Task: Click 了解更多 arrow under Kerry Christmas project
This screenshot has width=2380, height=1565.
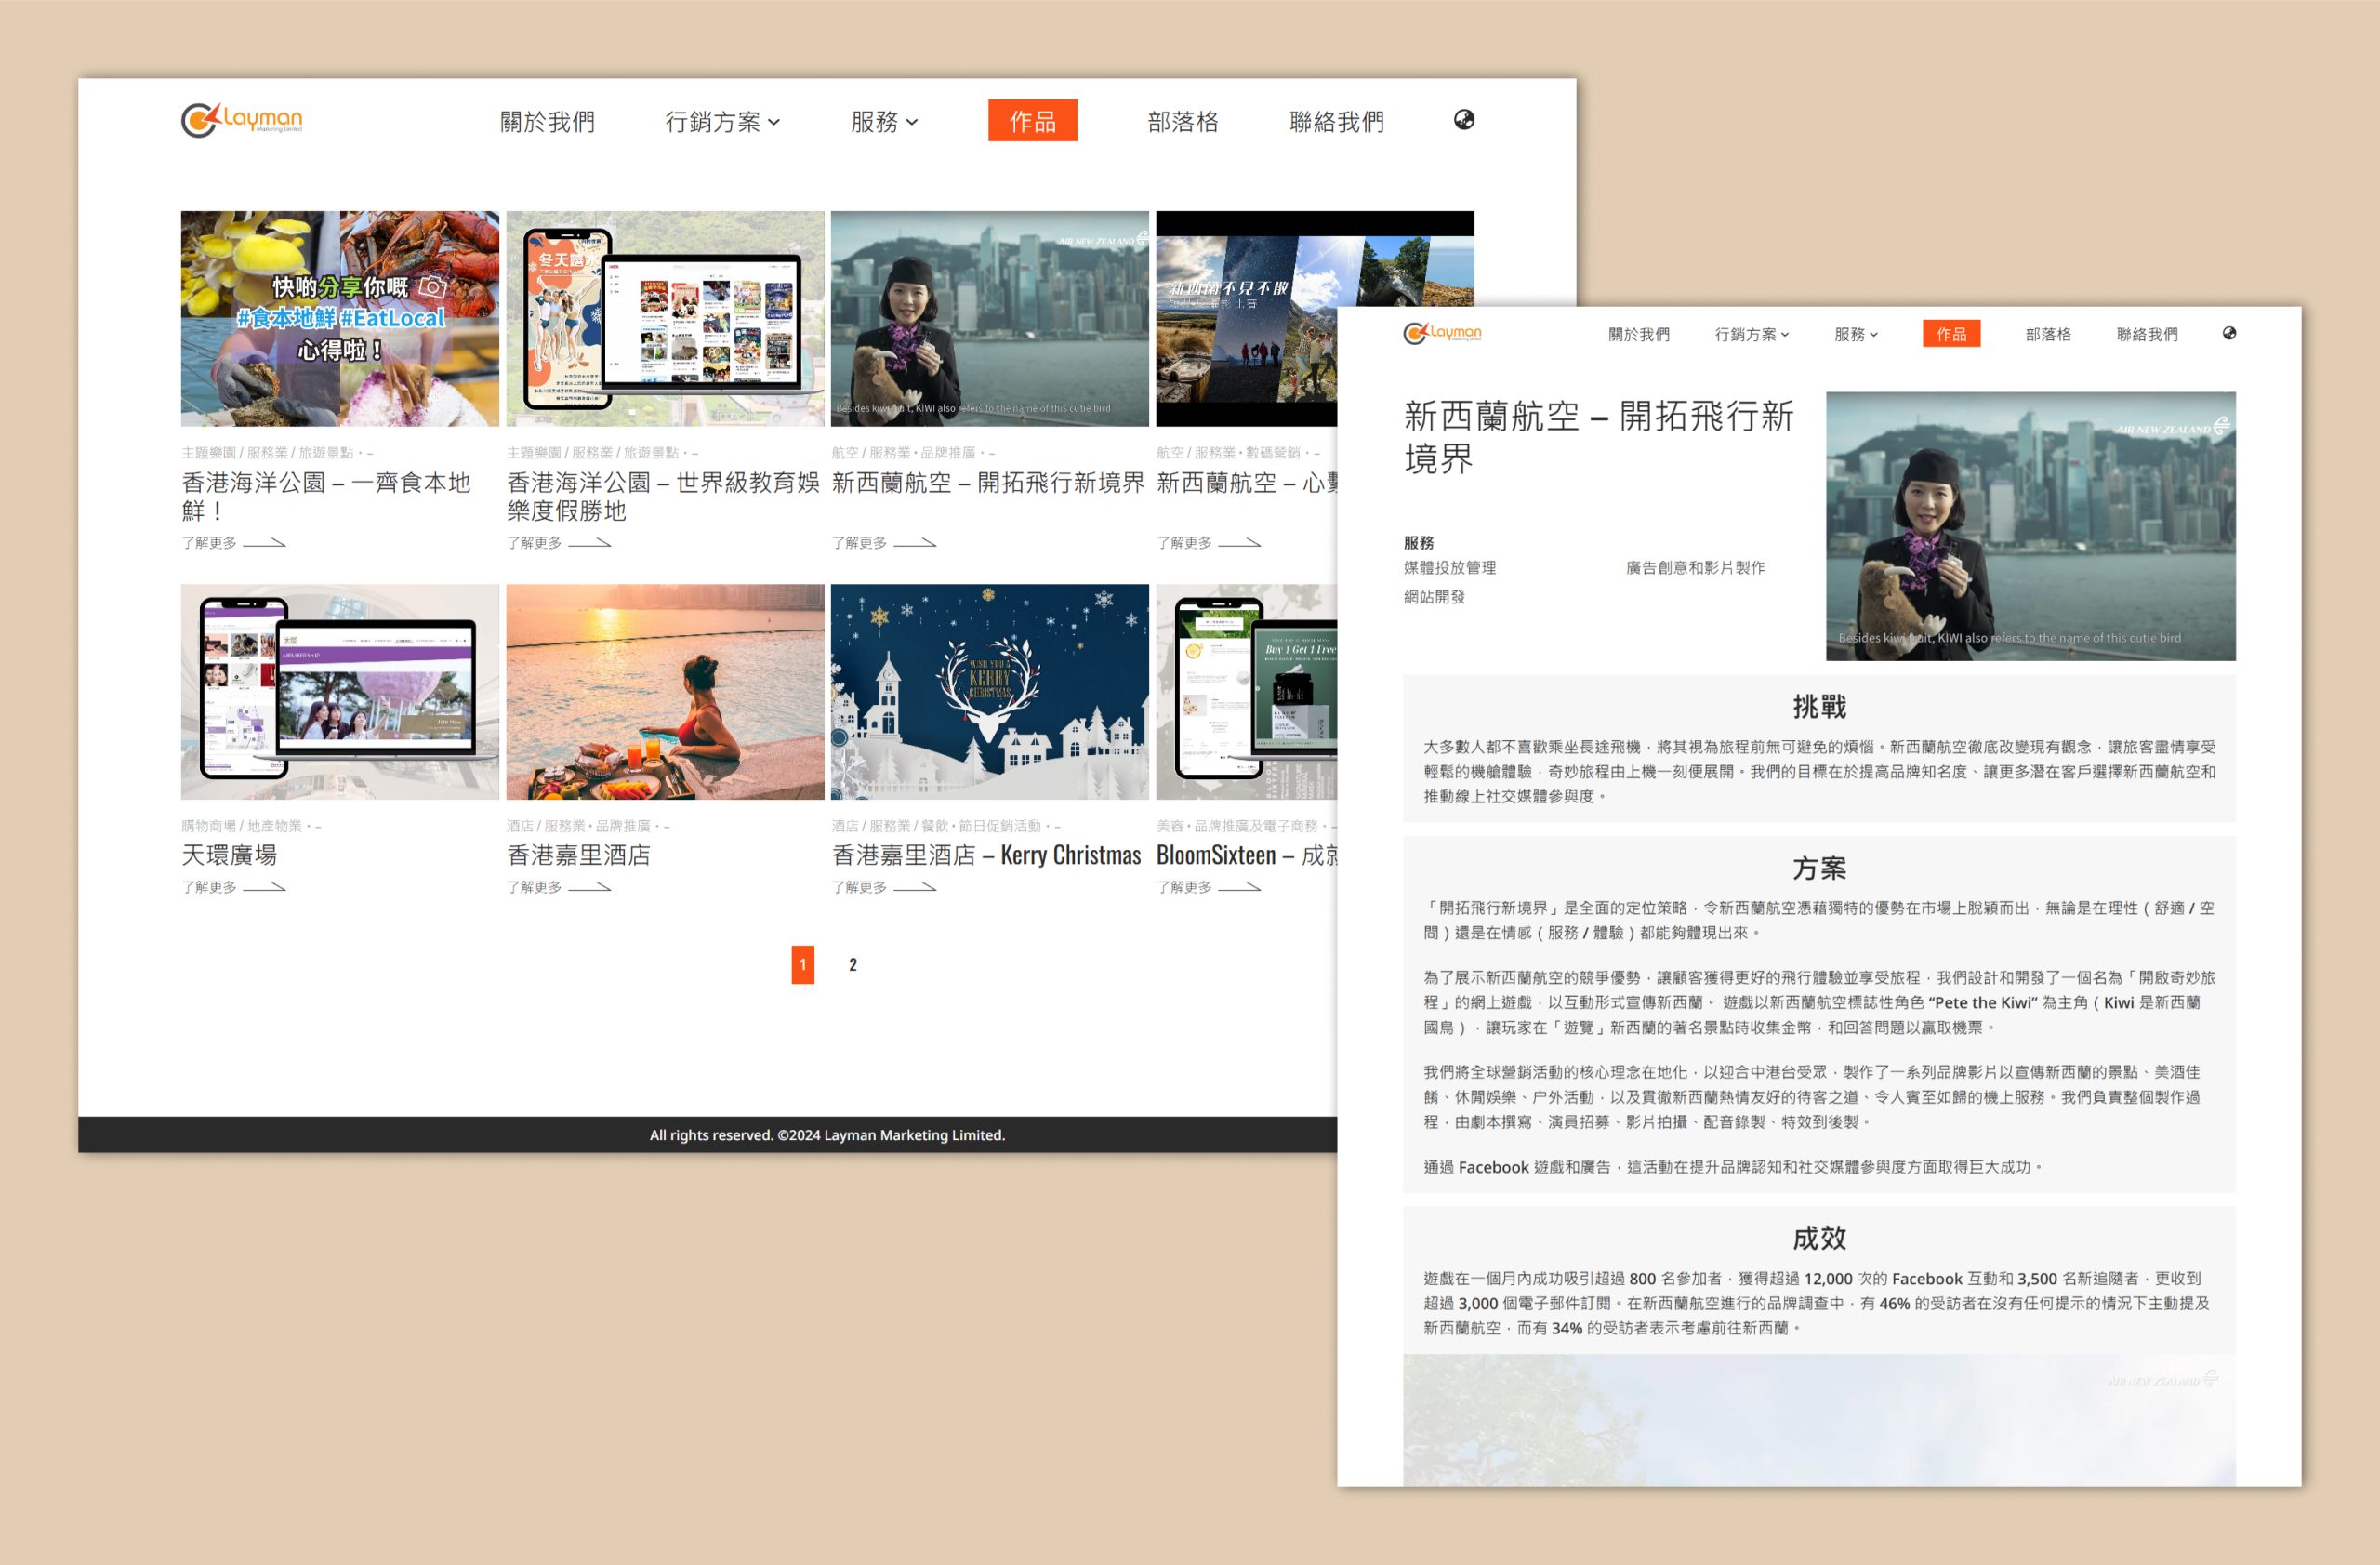Action: point(914,887)
